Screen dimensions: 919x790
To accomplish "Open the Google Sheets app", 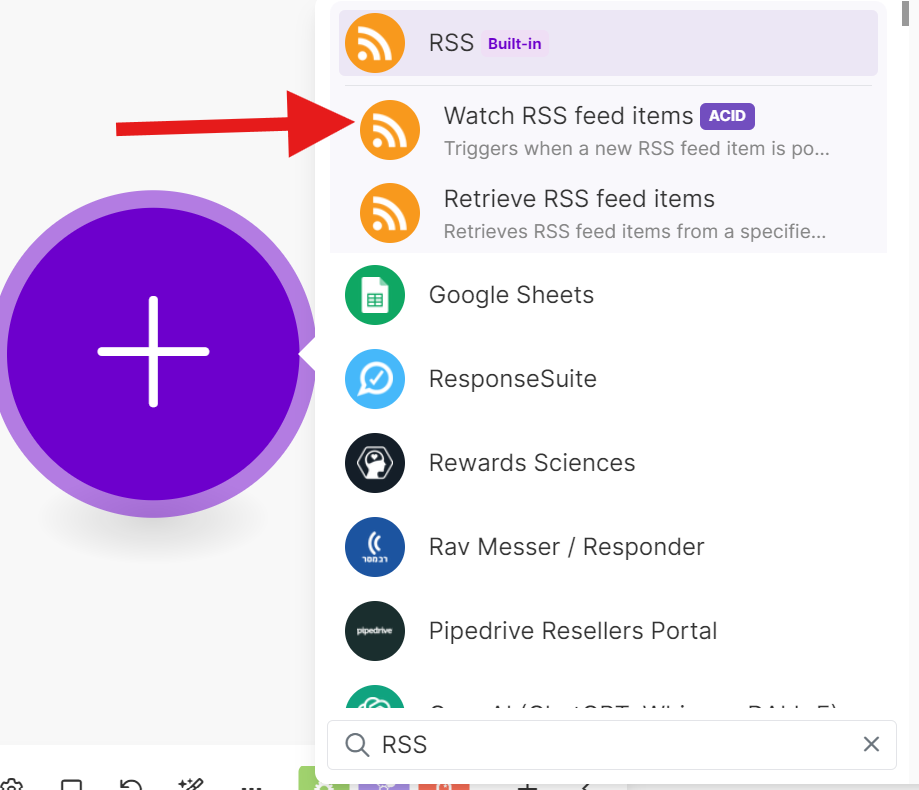I will click(608, 295).
